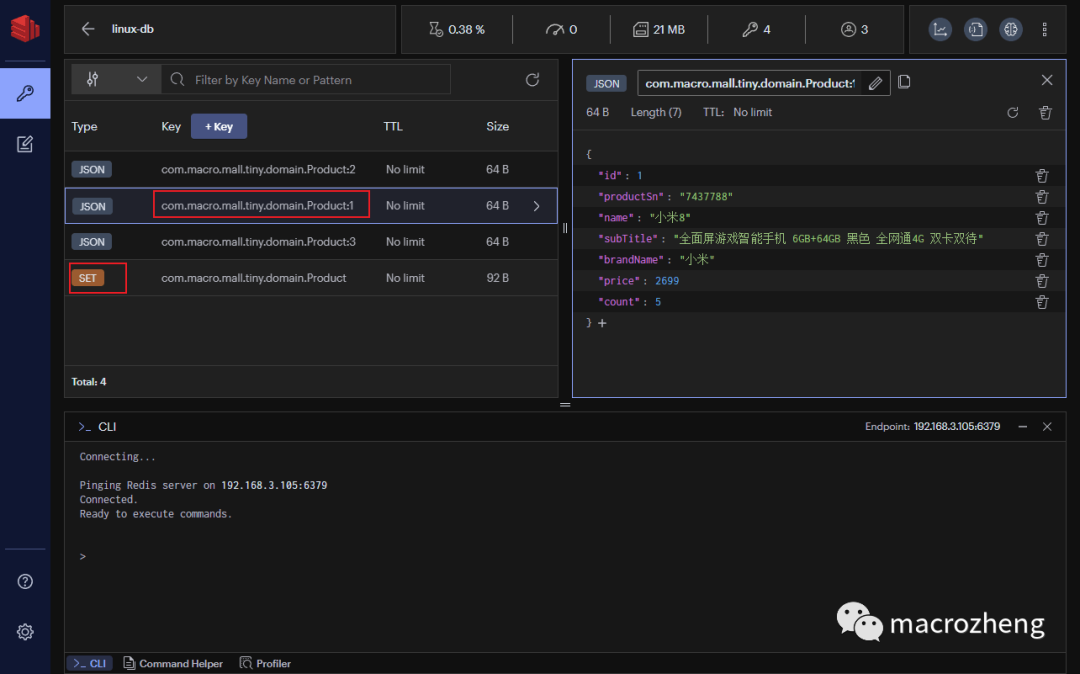Open the Command Helper tab
This screenshot has width=1080, height=674.
(173, 663)
